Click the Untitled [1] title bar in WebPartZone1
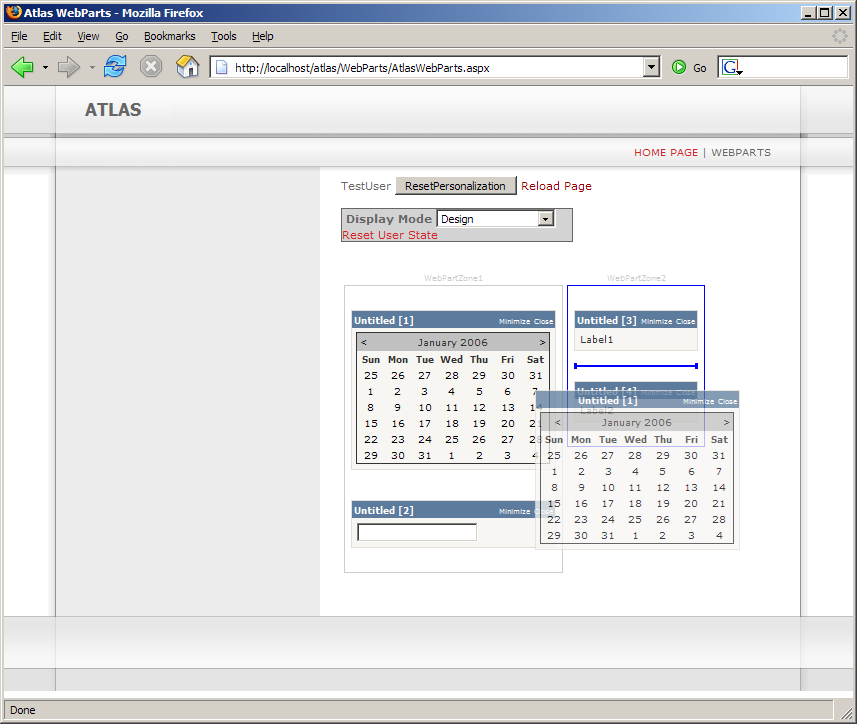This screenshot has width=857, height=724. pyautogui.click(x=454, y=320)
